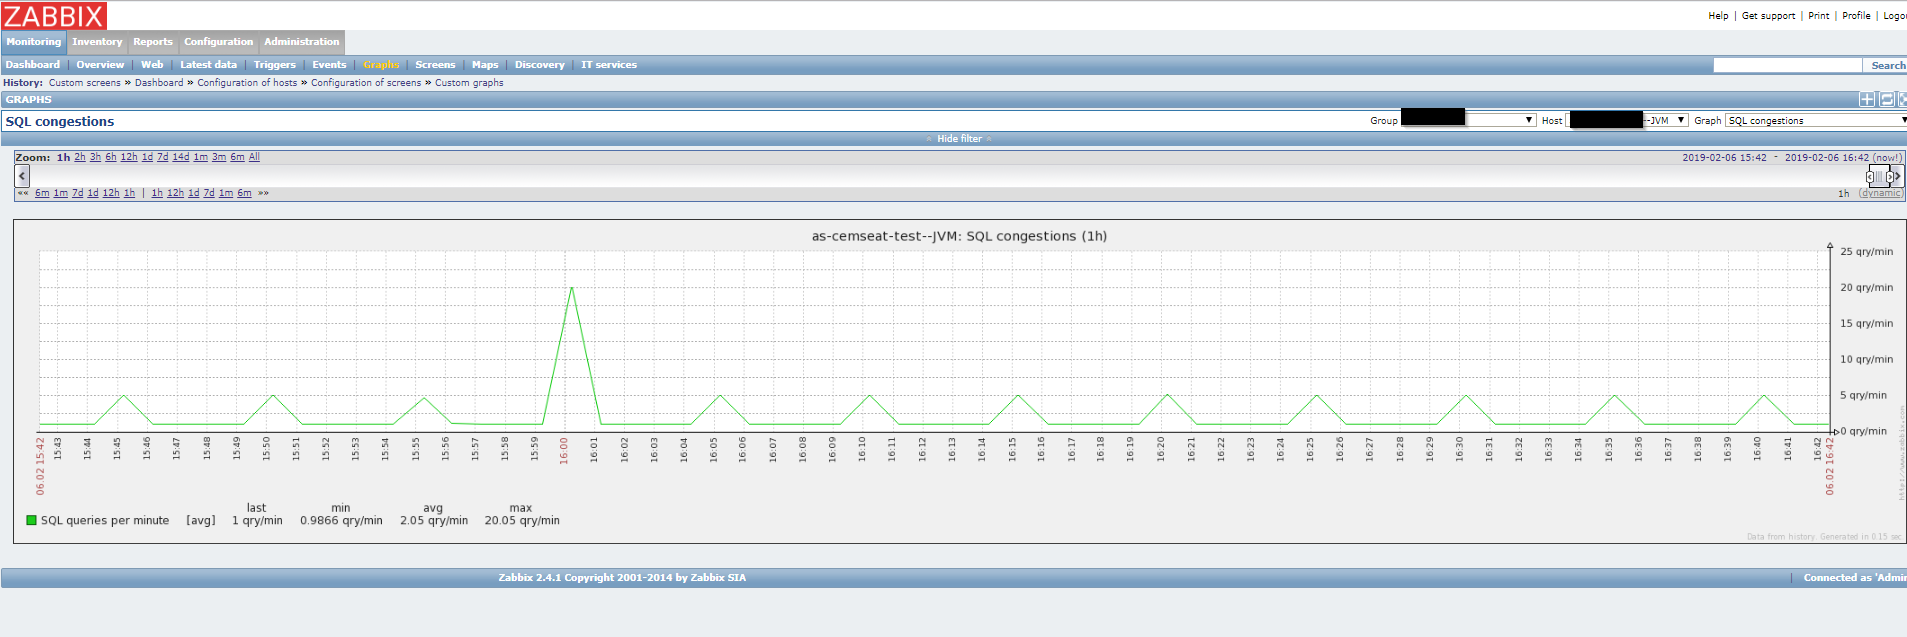1907x637 pixels.
Task: Set zoom to 2h
Action: click(80, 157)
